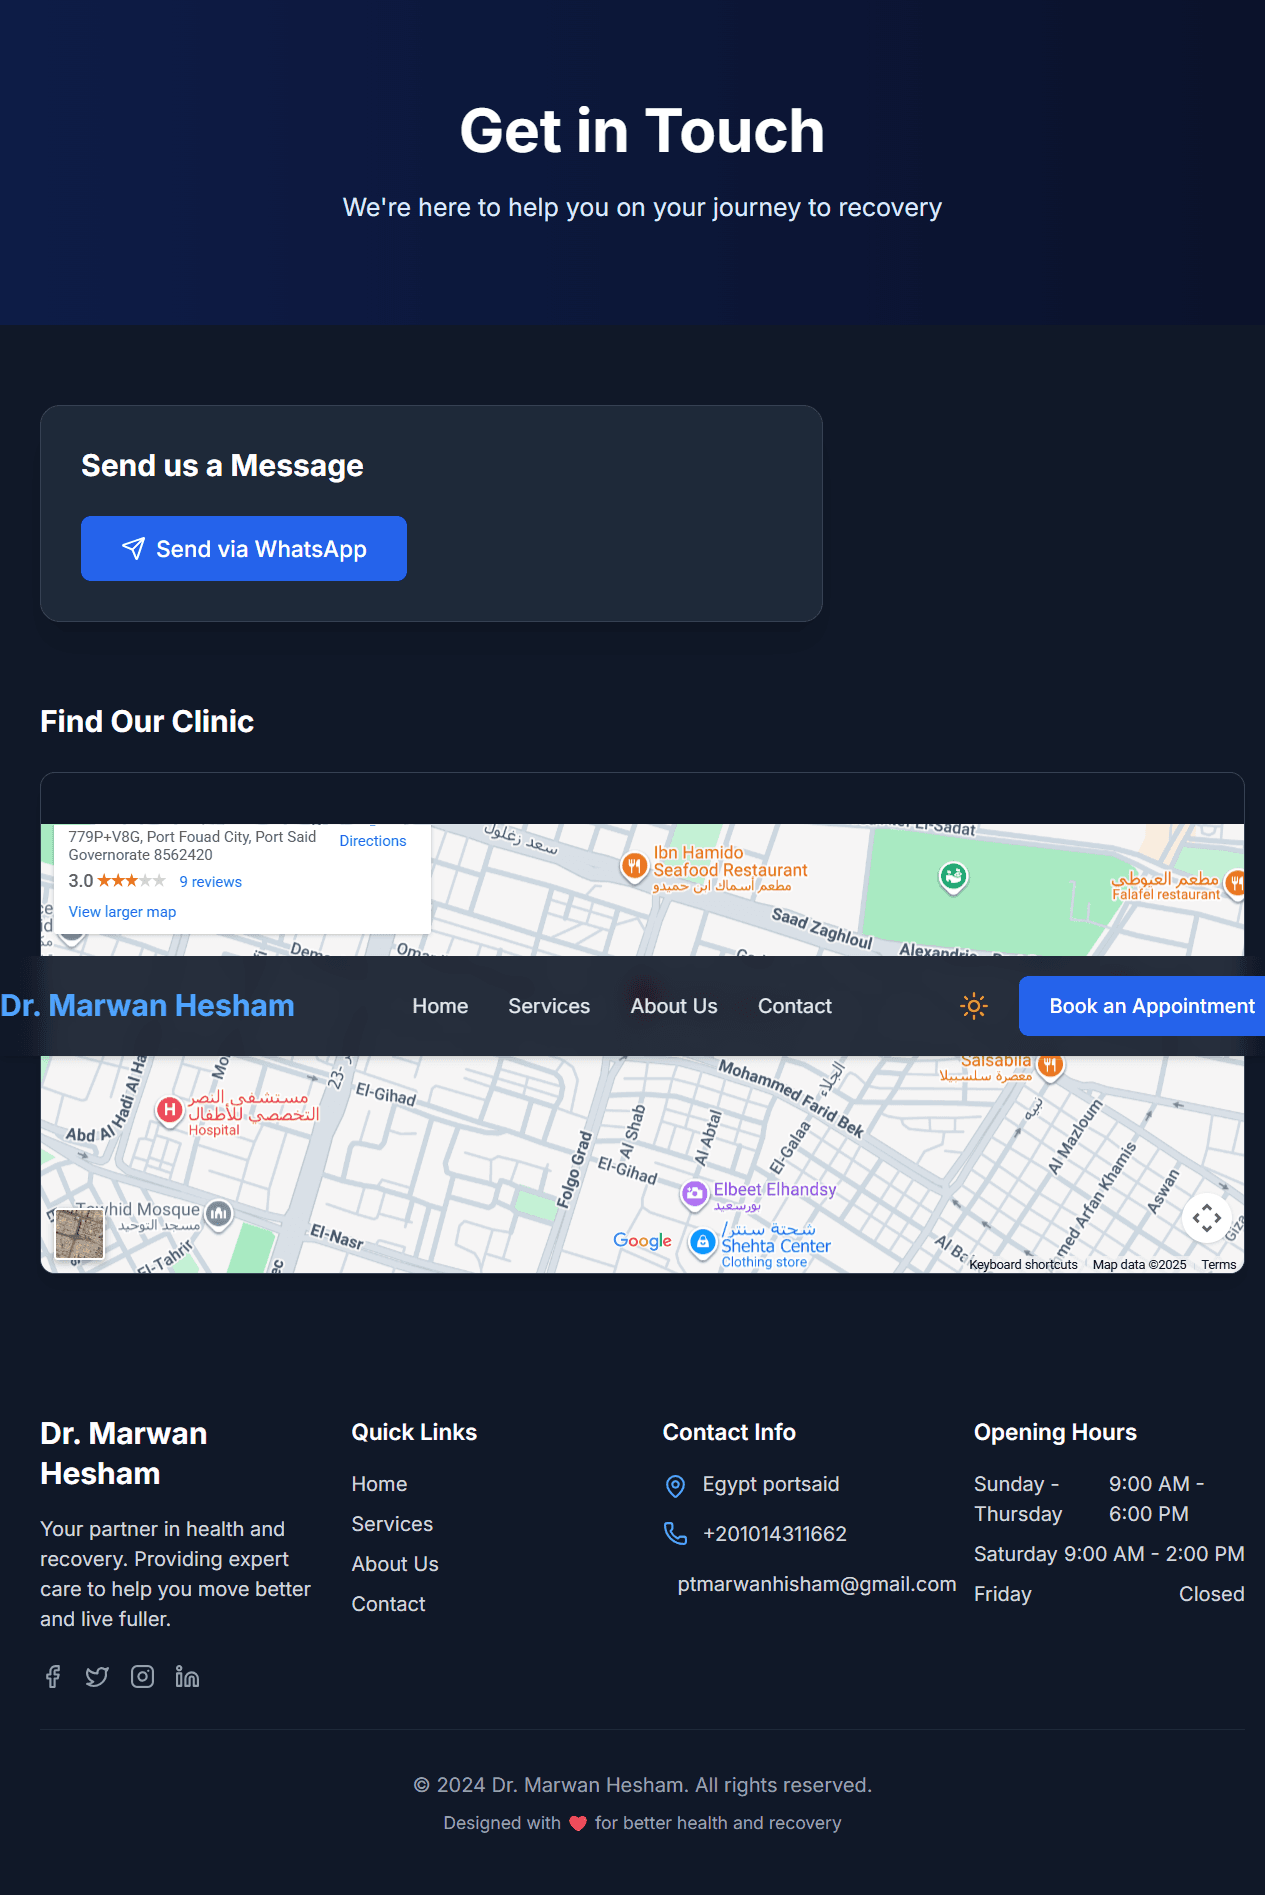
Task: Click the Send us a Message heading
Action: [222, 465]
